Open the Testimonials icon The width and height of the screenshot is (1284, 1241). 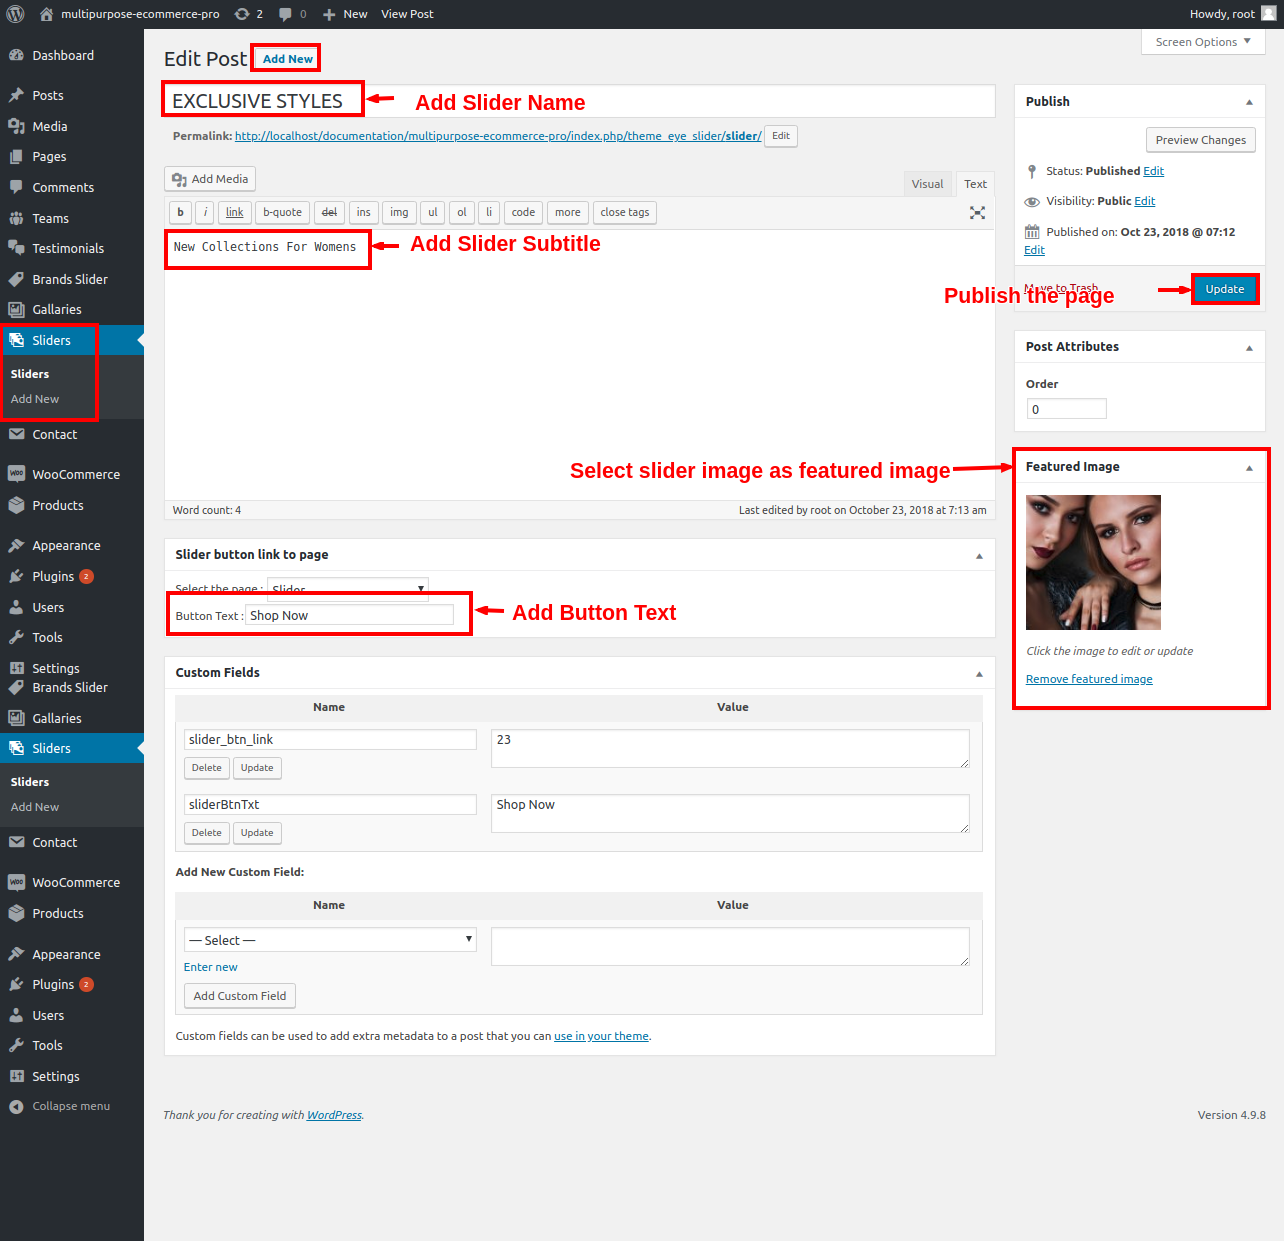pyautogui.click(x=16, y=248)
